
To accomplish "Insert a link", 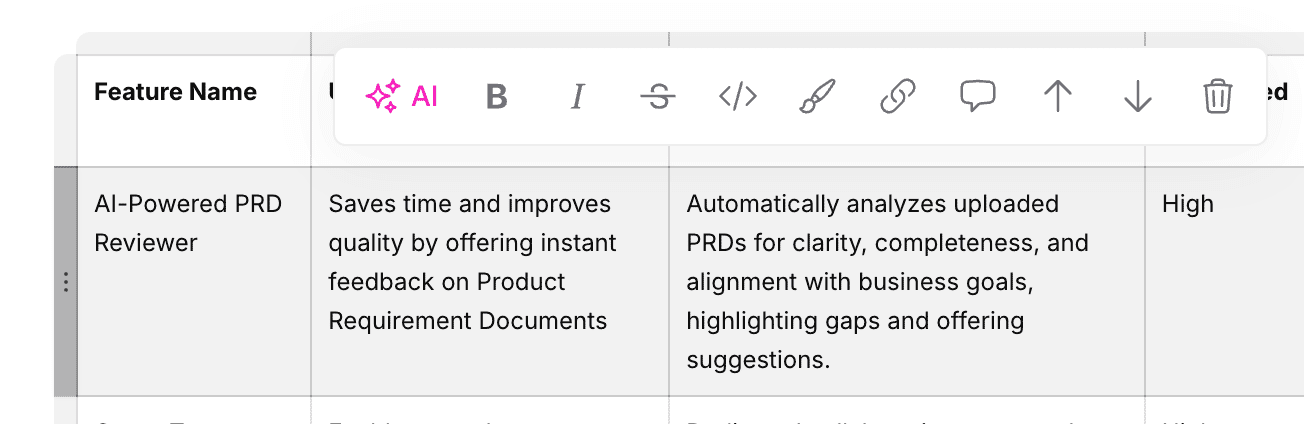I will point(898,97).
